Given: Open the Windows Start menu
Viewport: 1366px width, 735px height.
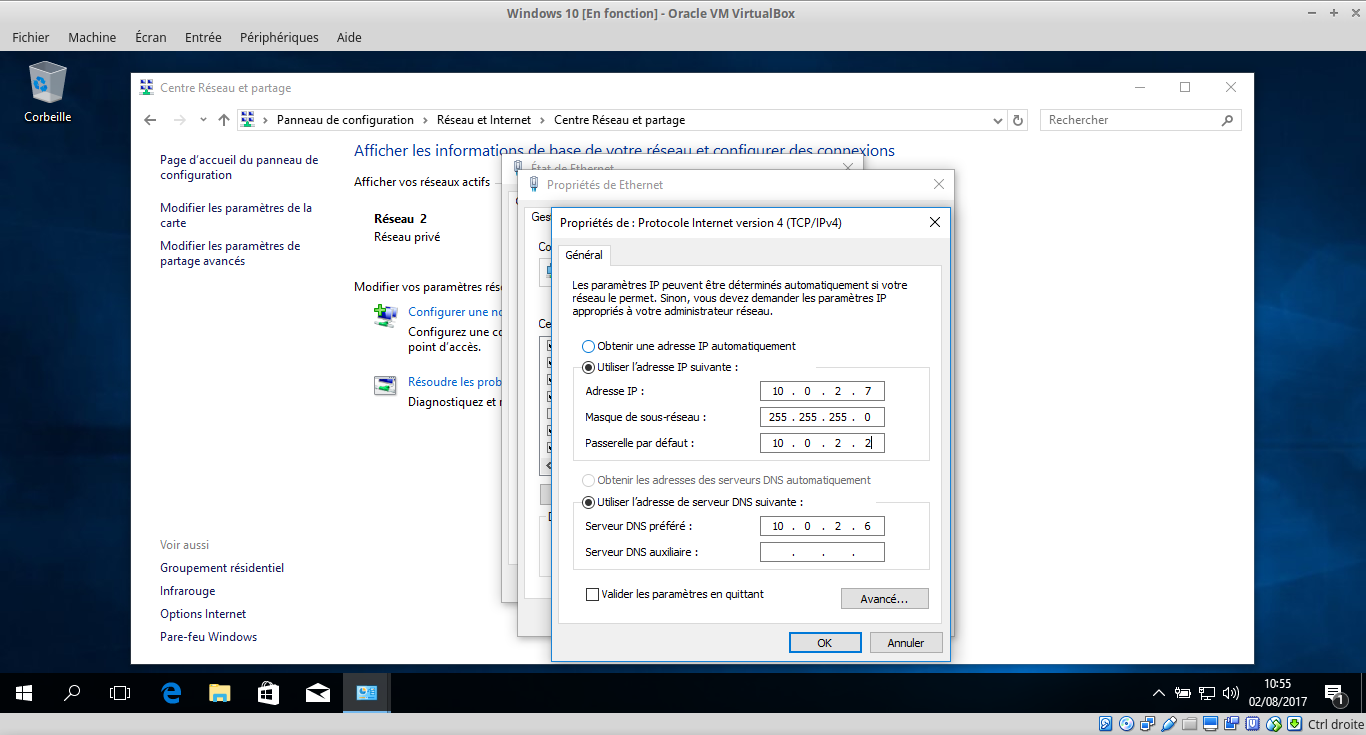Looking at the screenshot, I should click(x=24, y=692).
